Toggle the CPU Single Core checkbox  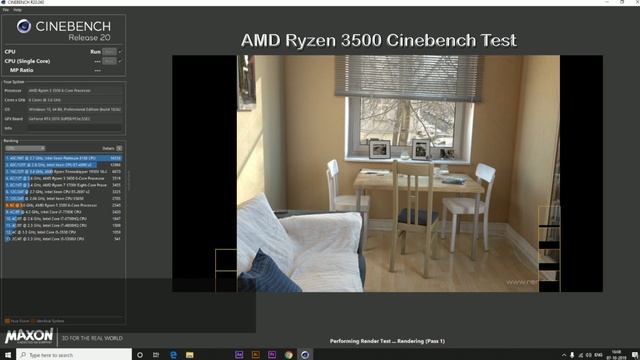click(x=120, y=61)
